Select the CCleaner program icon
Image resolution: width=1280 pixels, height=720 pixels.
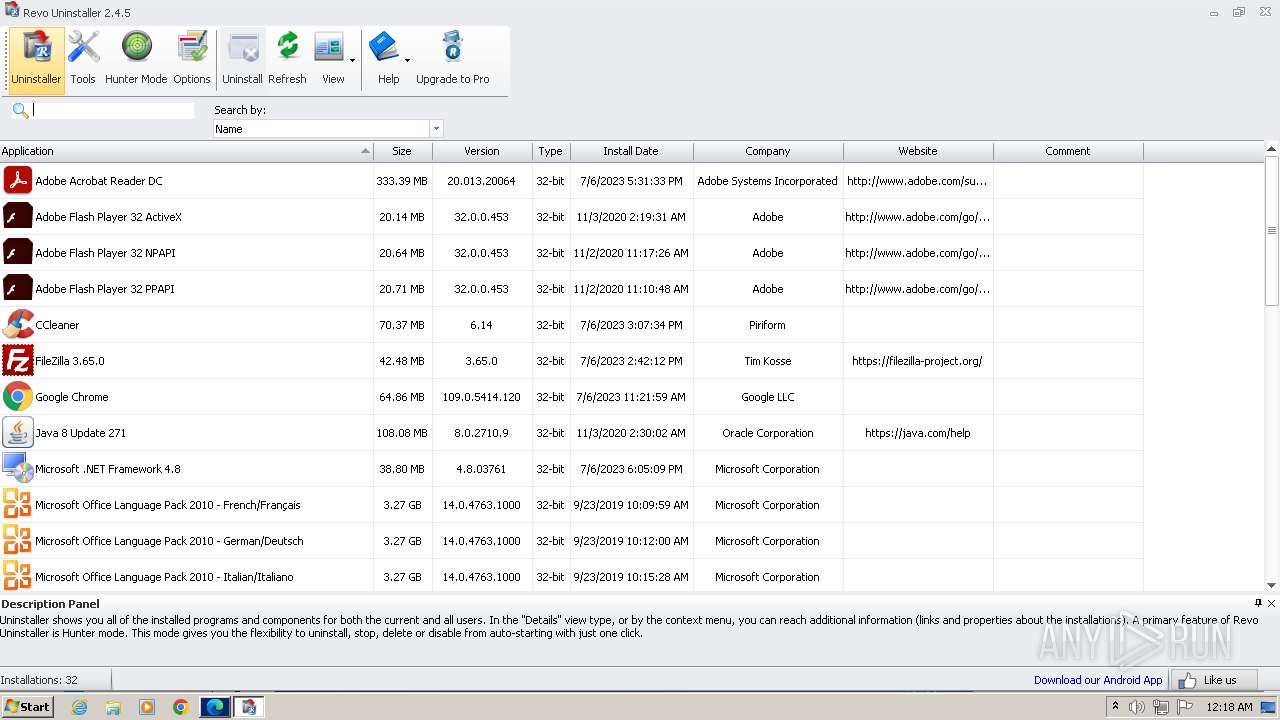(x=18, y=325)
